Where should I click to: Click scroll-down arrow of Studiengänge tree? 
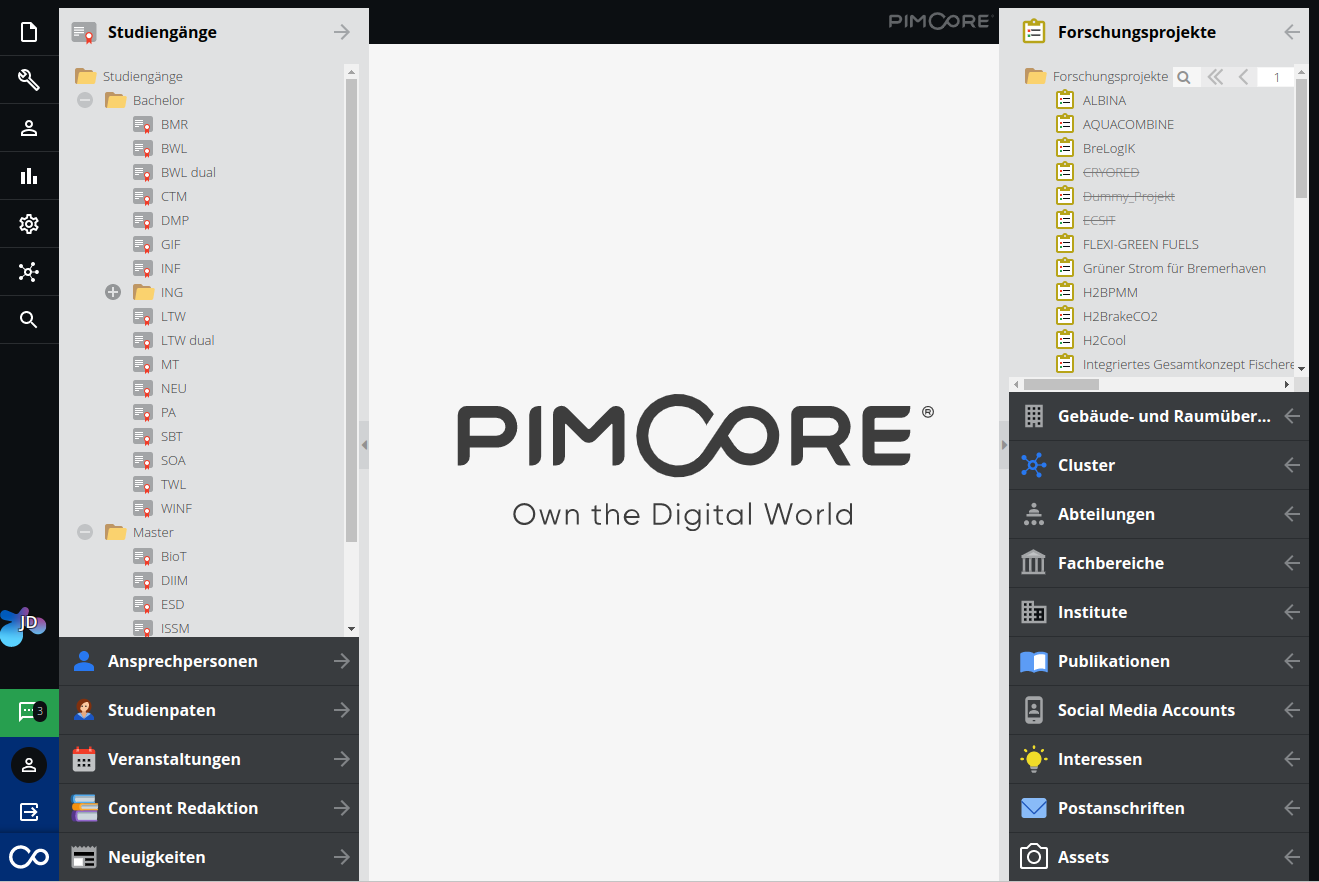351,629
